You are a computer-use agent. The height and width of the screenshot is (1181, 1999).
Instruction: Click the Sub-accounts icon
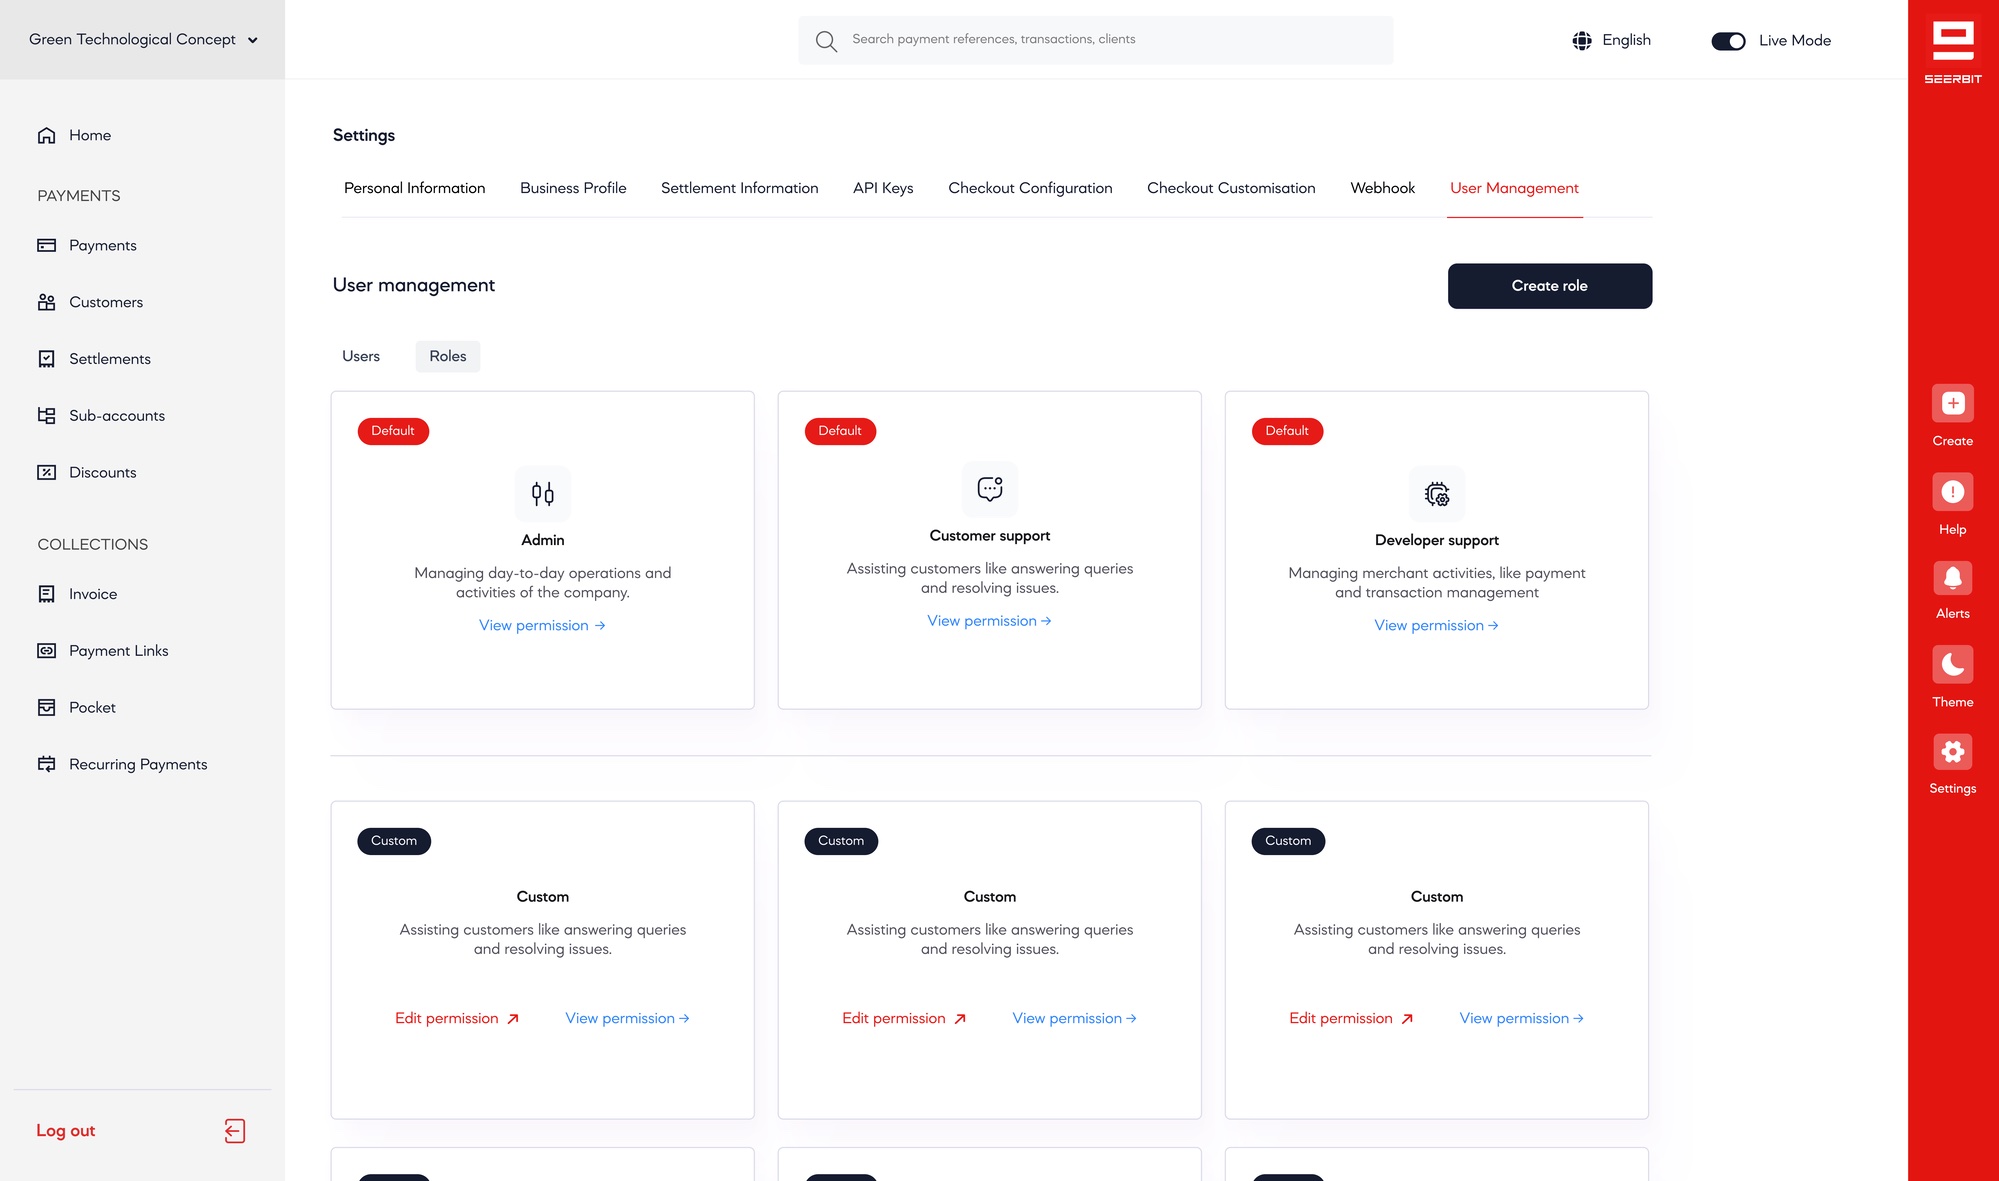[x=46, y=415]
